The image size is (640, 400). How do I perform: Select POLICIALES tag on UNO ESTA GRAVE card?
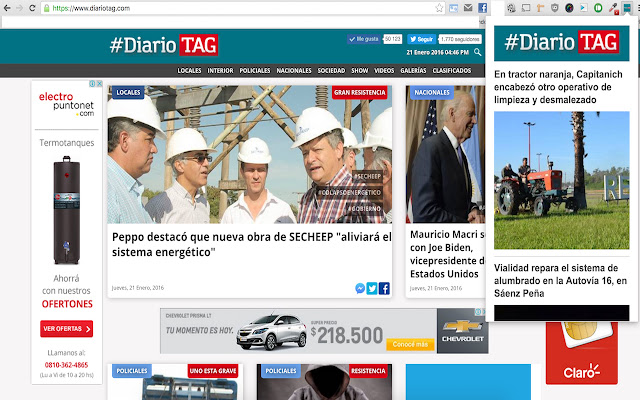(x=131, y=371)
